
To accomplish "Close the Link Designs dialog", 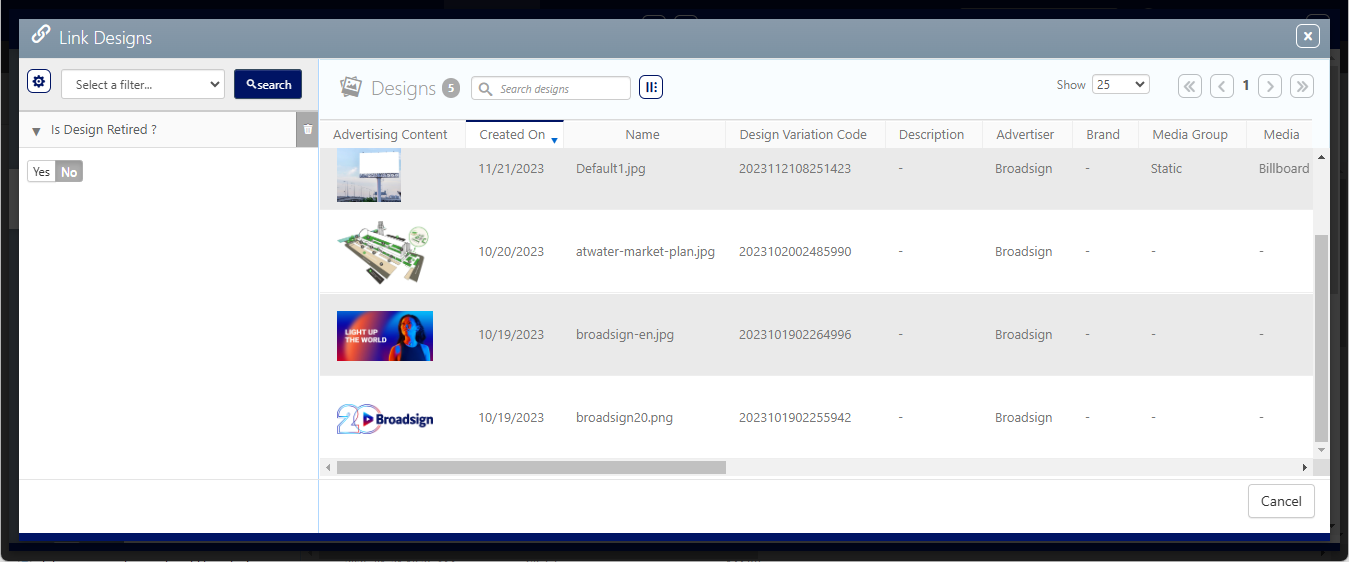I will 1308,36.
